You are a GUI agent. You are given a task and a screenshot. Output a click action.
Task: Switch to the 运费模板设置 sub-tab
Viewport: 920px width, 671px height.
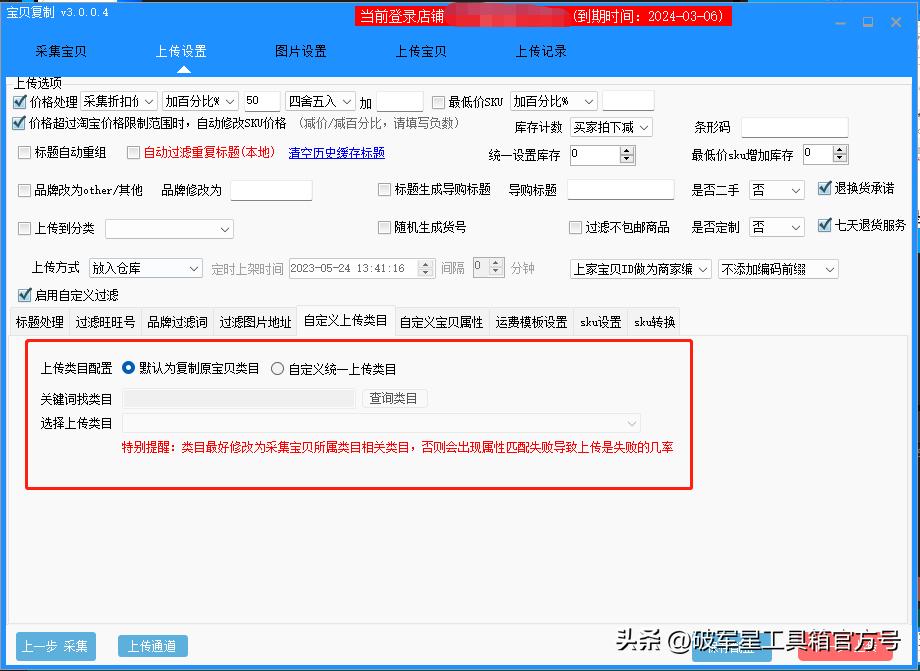coord(530,322)
